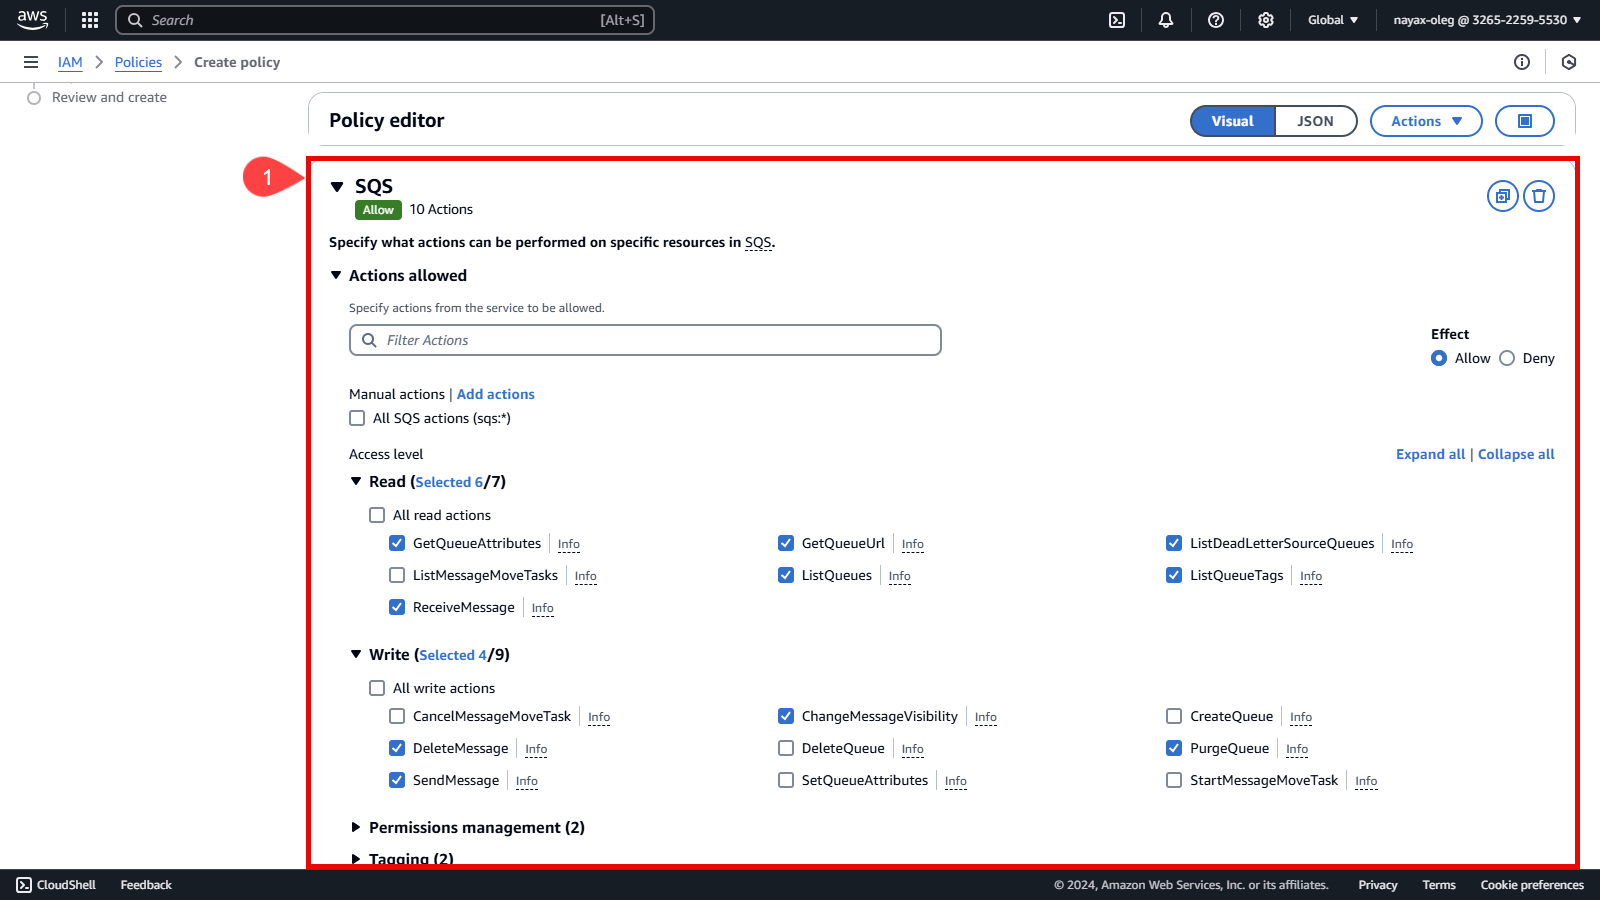The image size is (1600, 900).
Task: Uncheck SendMessage action
Action: coord(397,780)
